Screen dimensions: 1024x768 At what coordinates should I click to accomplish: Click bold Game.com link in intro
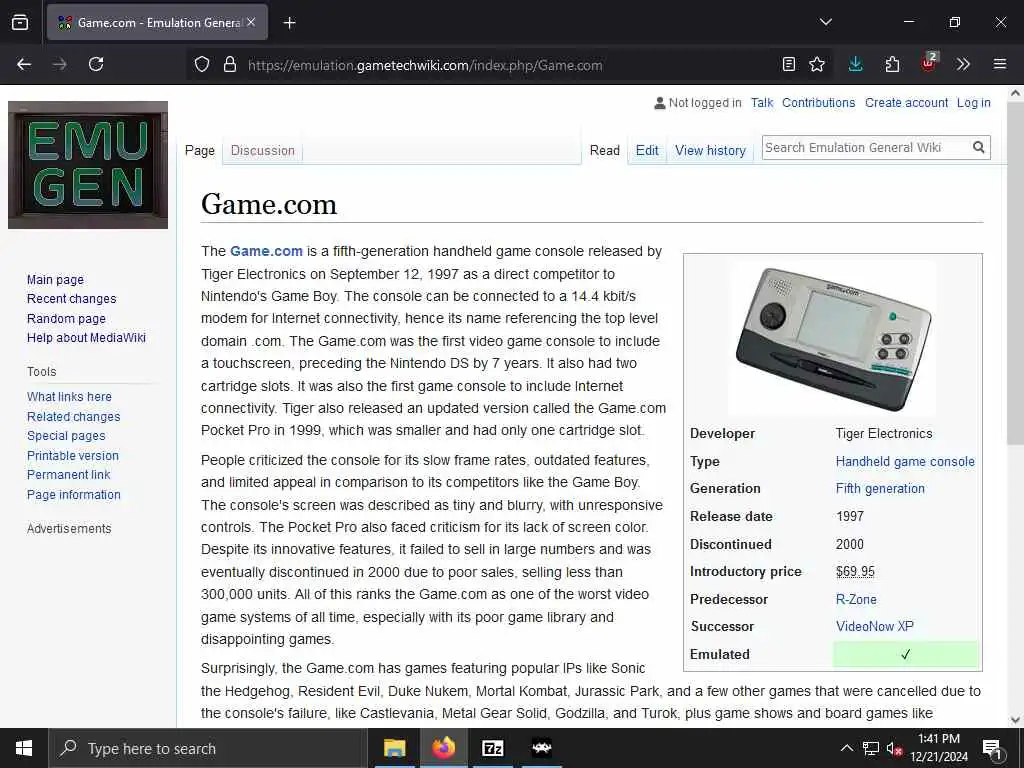pos(266,251)
